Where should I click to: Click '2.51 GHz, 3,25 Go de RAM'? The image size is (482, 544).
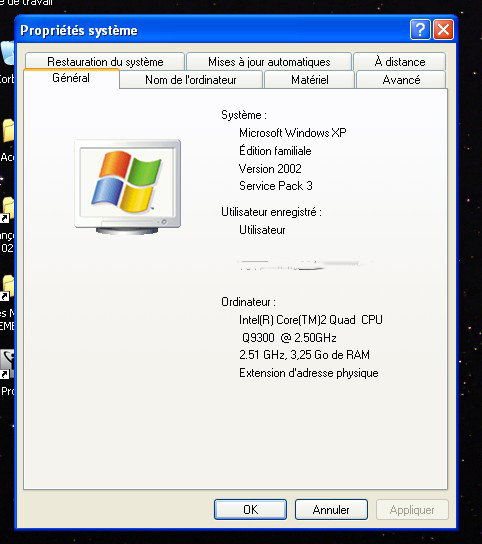click(x=304, y=355)
